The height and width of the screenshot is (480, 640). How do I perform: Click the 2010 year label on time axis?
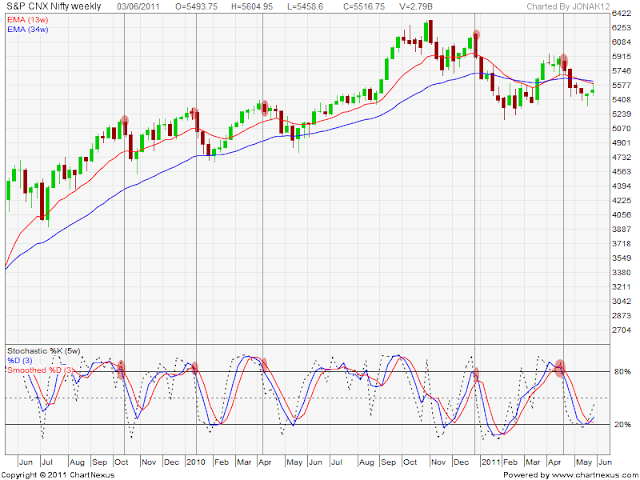coord(196,462)
